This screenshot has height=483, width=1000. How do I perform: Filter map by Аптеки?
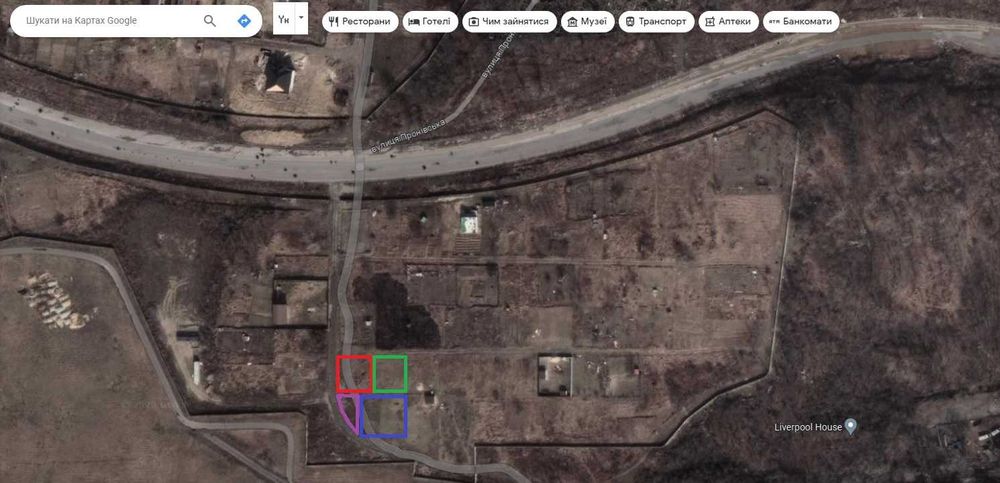click(x=728, y=22)
